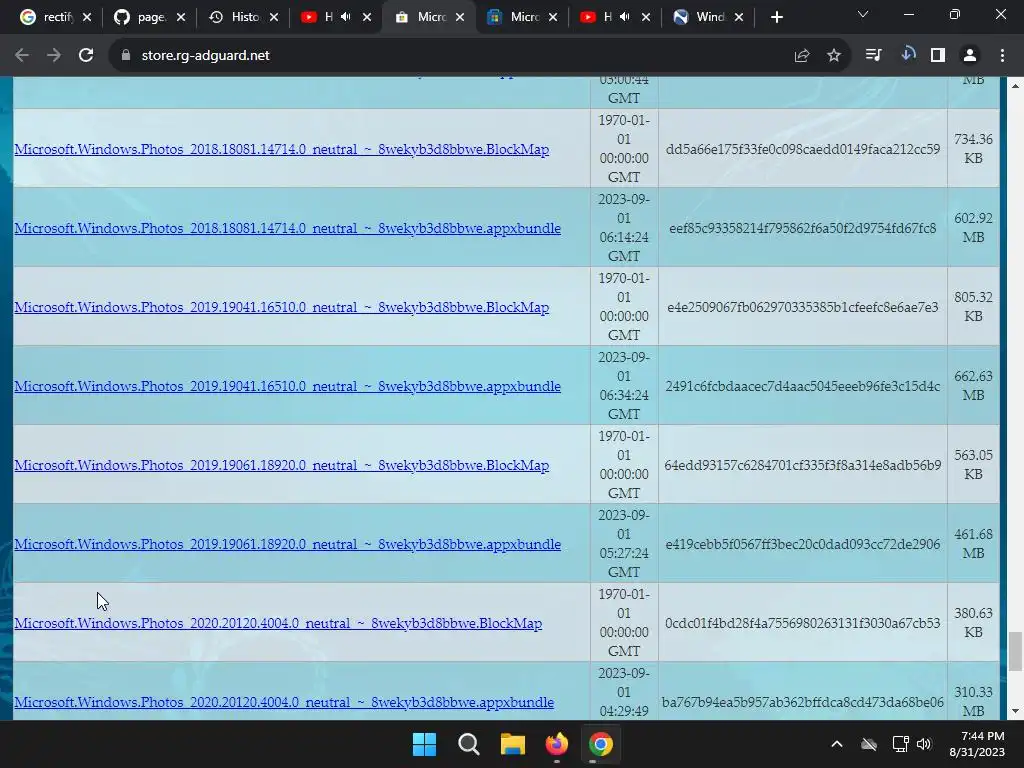
Task: Open the clock showing 7:44 PM
Action: point(977,744)
